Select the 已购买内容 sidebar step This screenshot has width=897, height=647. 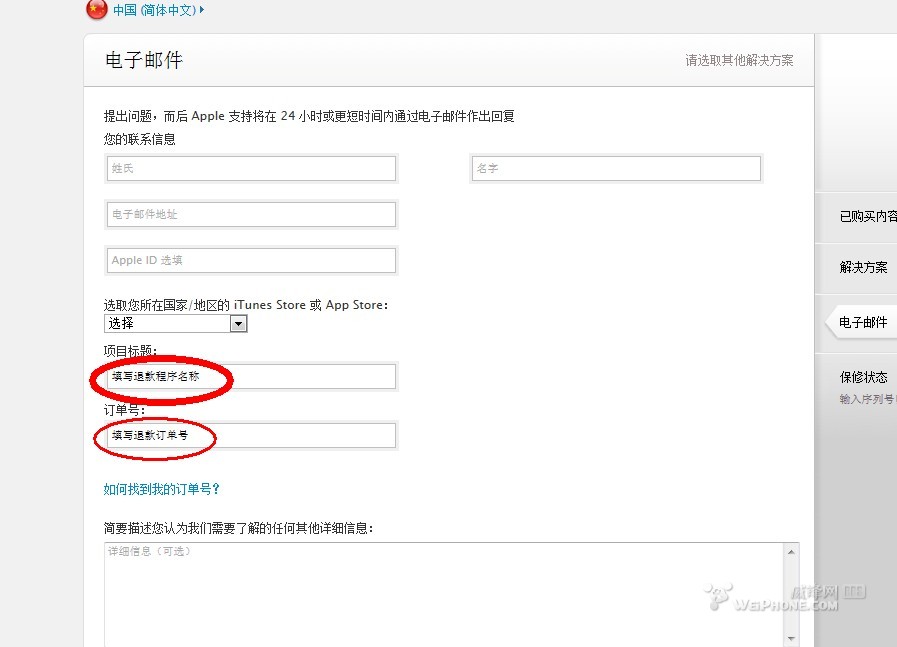pos(868,216)
